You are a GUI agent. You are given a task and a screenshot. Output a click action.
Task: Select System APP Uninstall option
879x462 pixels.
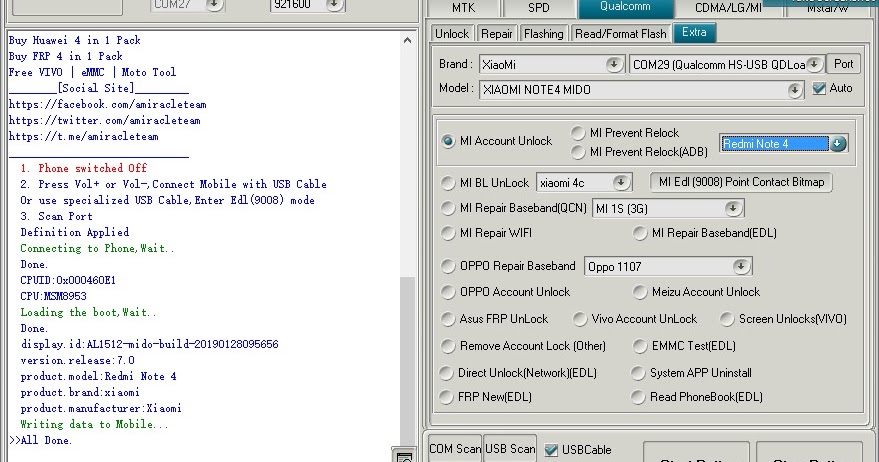[638, 373]
